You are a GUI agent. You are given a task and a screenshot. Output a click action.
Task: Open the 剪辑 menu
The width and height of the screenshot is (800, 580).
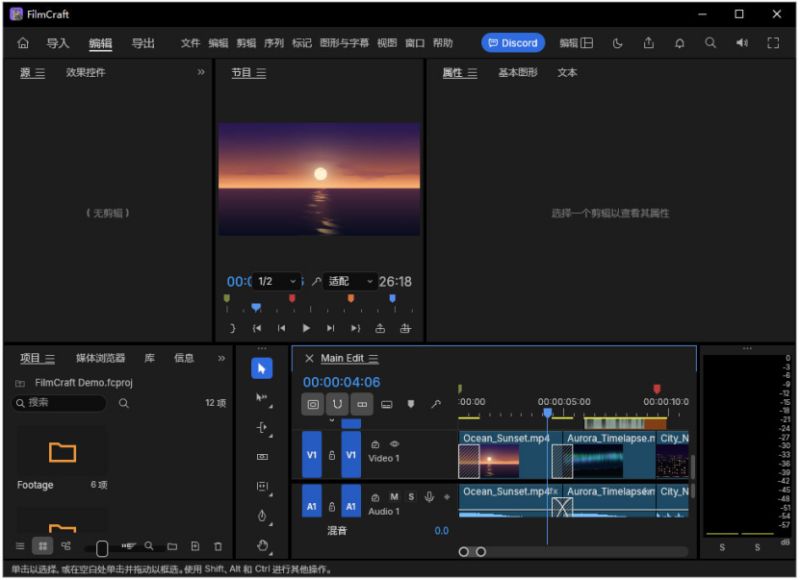(x=246, y=43)
